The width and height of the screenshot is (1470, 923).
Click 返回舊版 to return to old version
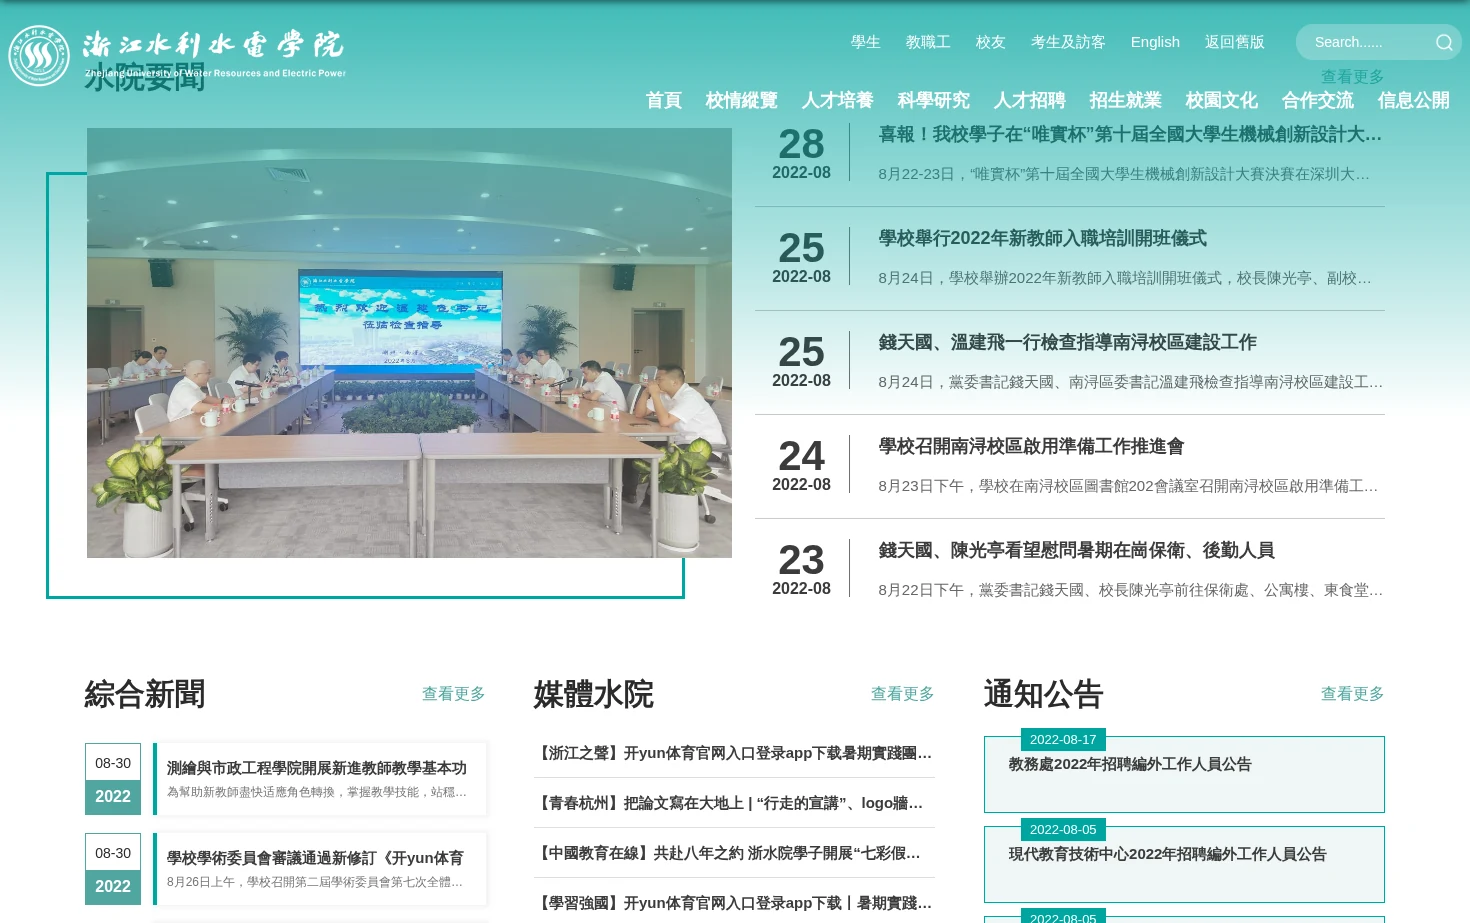pos(1234,42)
